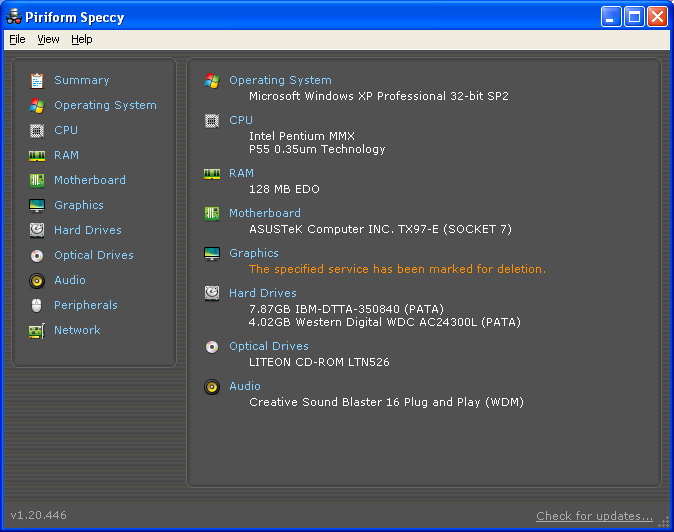
Task: Click the LITEON CD-ROM LTN526 text
Action: 319,363
